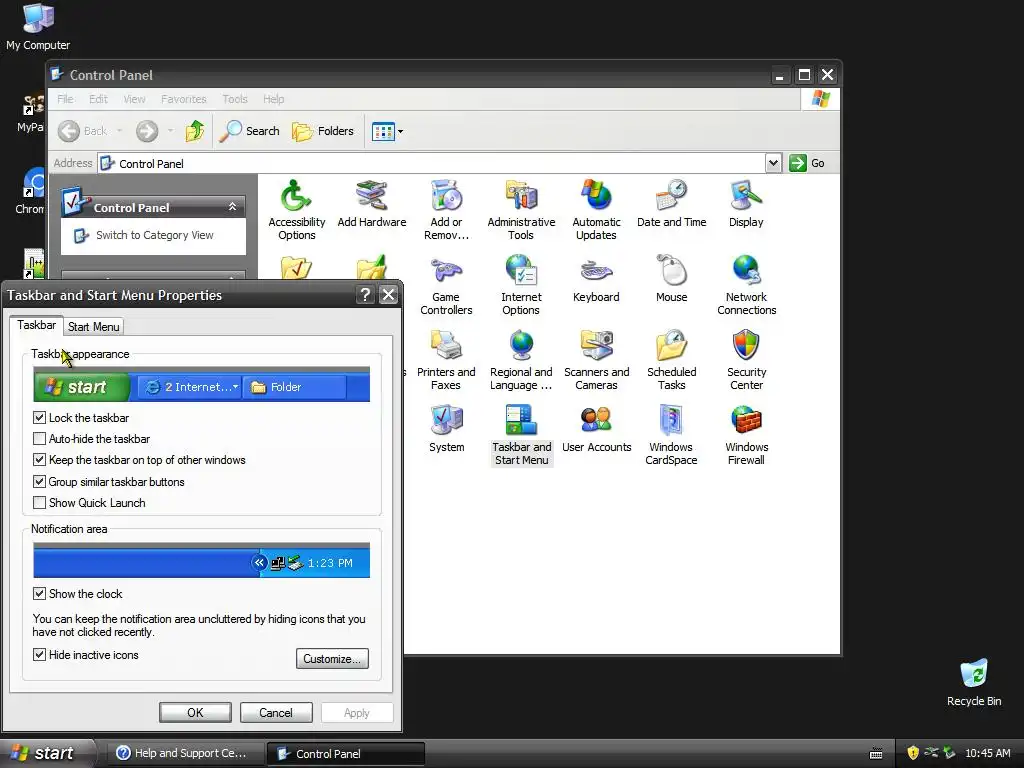Click OK in Taskbar properties dialog
1024x768 pixels.
click(195, 713)
